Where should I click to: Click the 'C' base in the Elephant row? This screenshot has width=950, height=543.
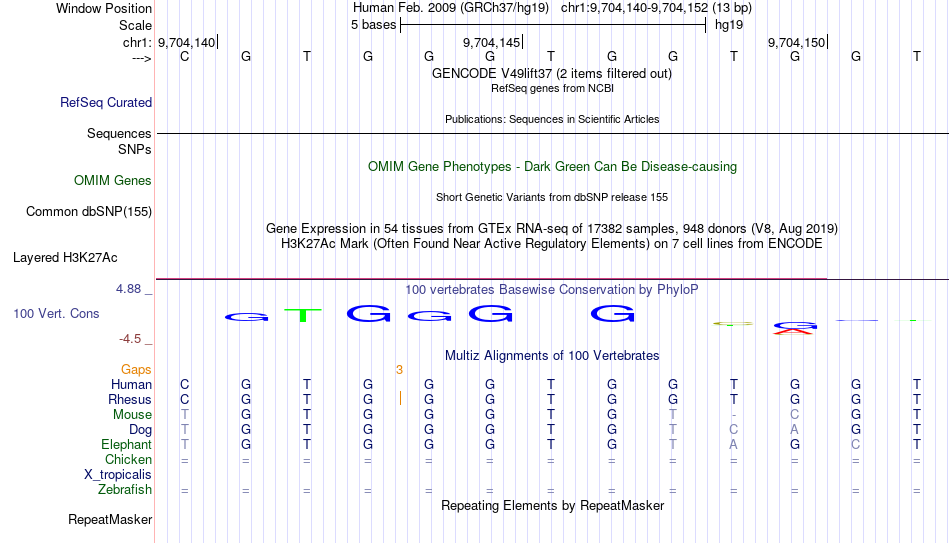856,445
